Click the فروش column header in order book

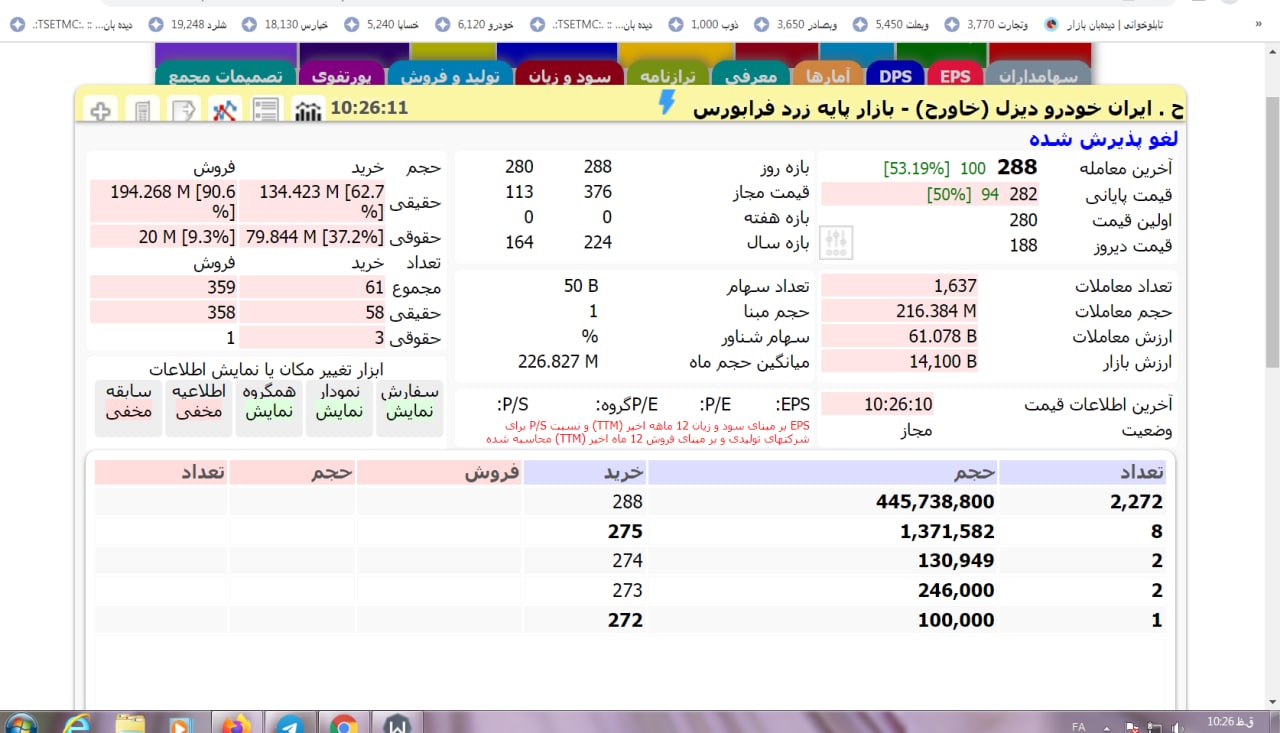[440, 472]
